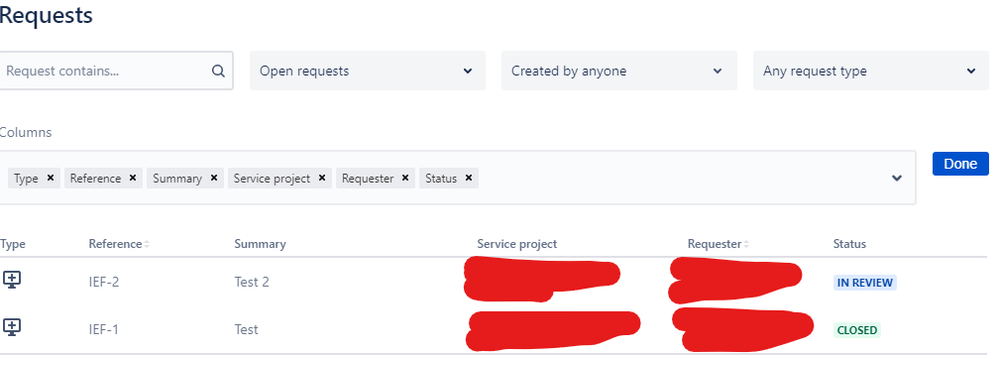Image resolution: width=999 pixels, height=370 pixels.
Task: Click the Status column header
Action: 849,244
